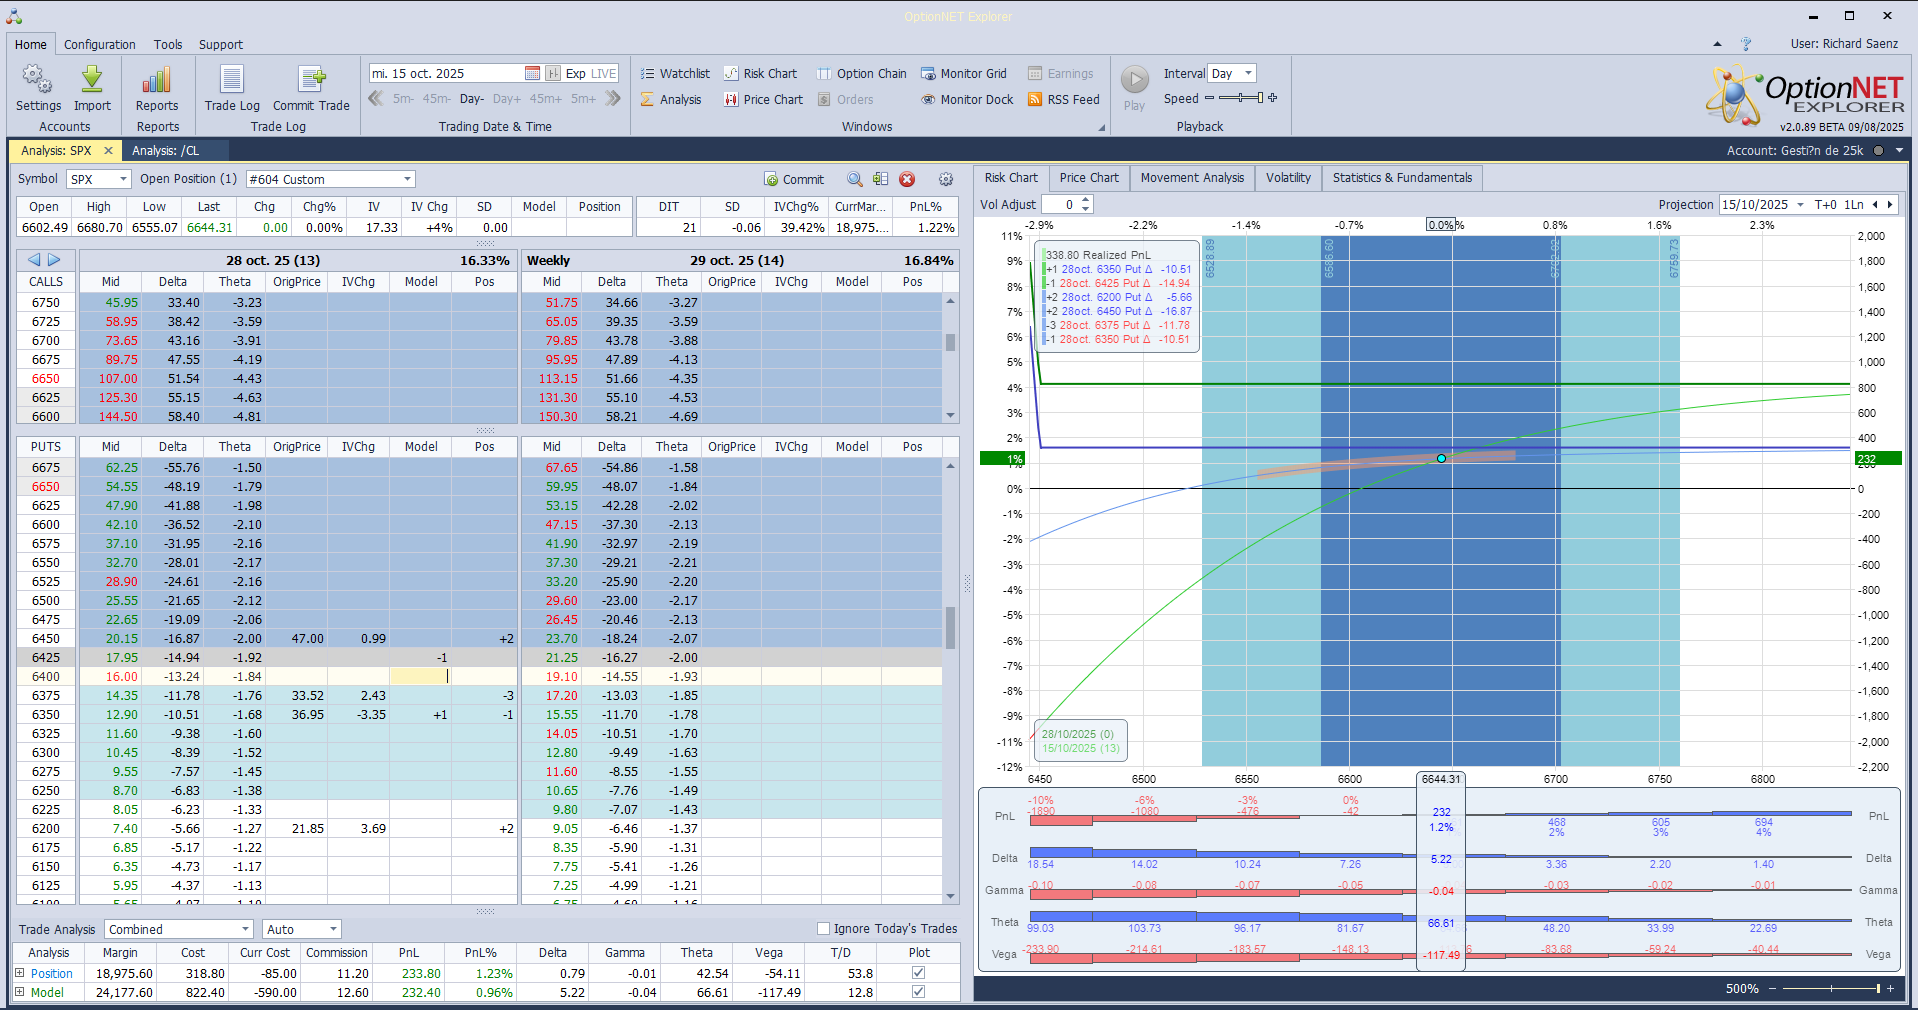Adjust the playback Speed slider
The width and height of the screenshot is (1918, 1010).
click(x=1240, y=98)
